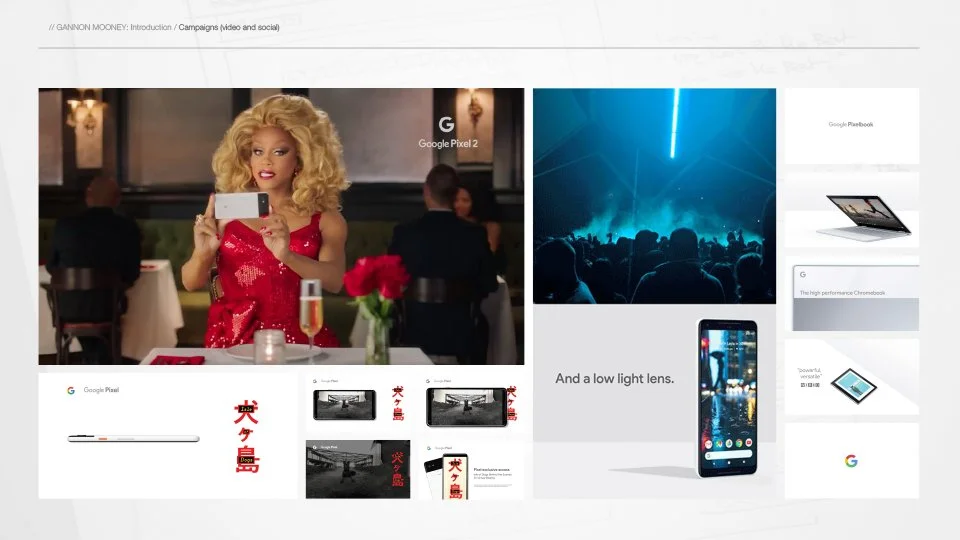Click the blue concert crowd photo
This screenshot has width=960, height=540.
(x=654, y=196)
